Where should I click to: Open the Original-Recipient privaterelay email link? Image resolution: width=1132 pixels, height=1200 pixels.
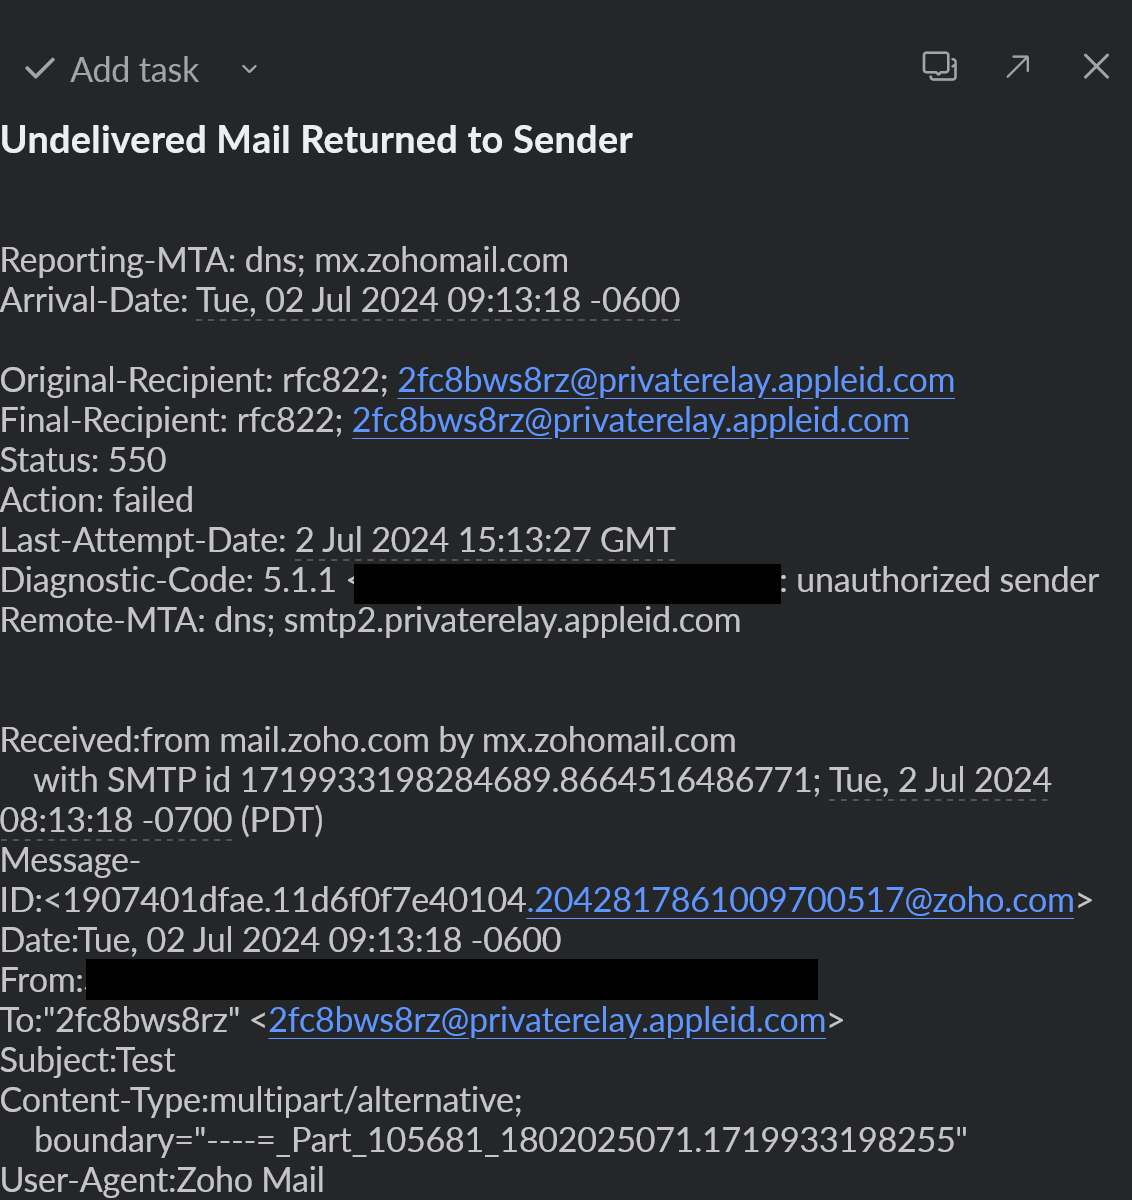tap(676, 380)
